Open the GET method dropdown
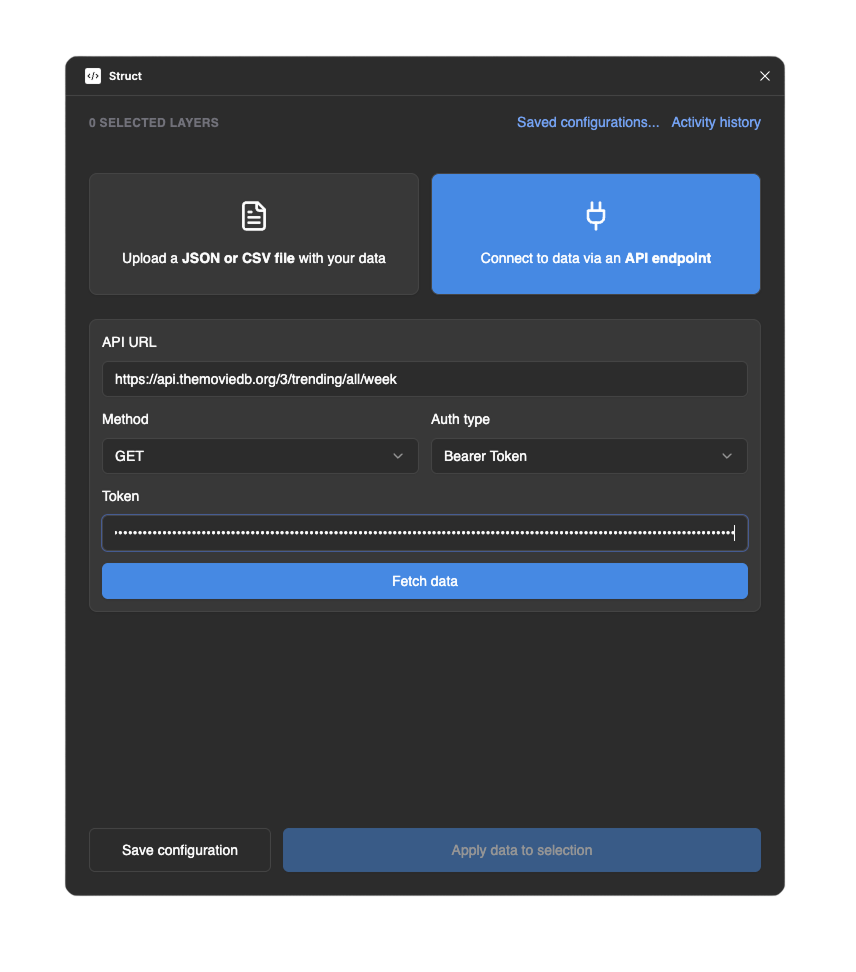Image resolution: width=856 pixels, height=972 pixels. pyautogui.click(x=260, y=456)
